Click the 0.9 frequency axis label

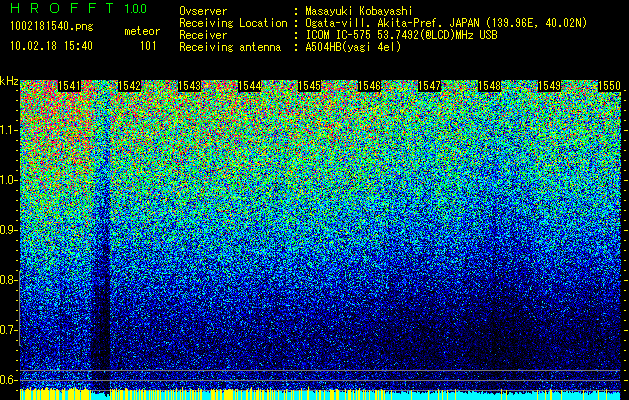tap(9, 230)
